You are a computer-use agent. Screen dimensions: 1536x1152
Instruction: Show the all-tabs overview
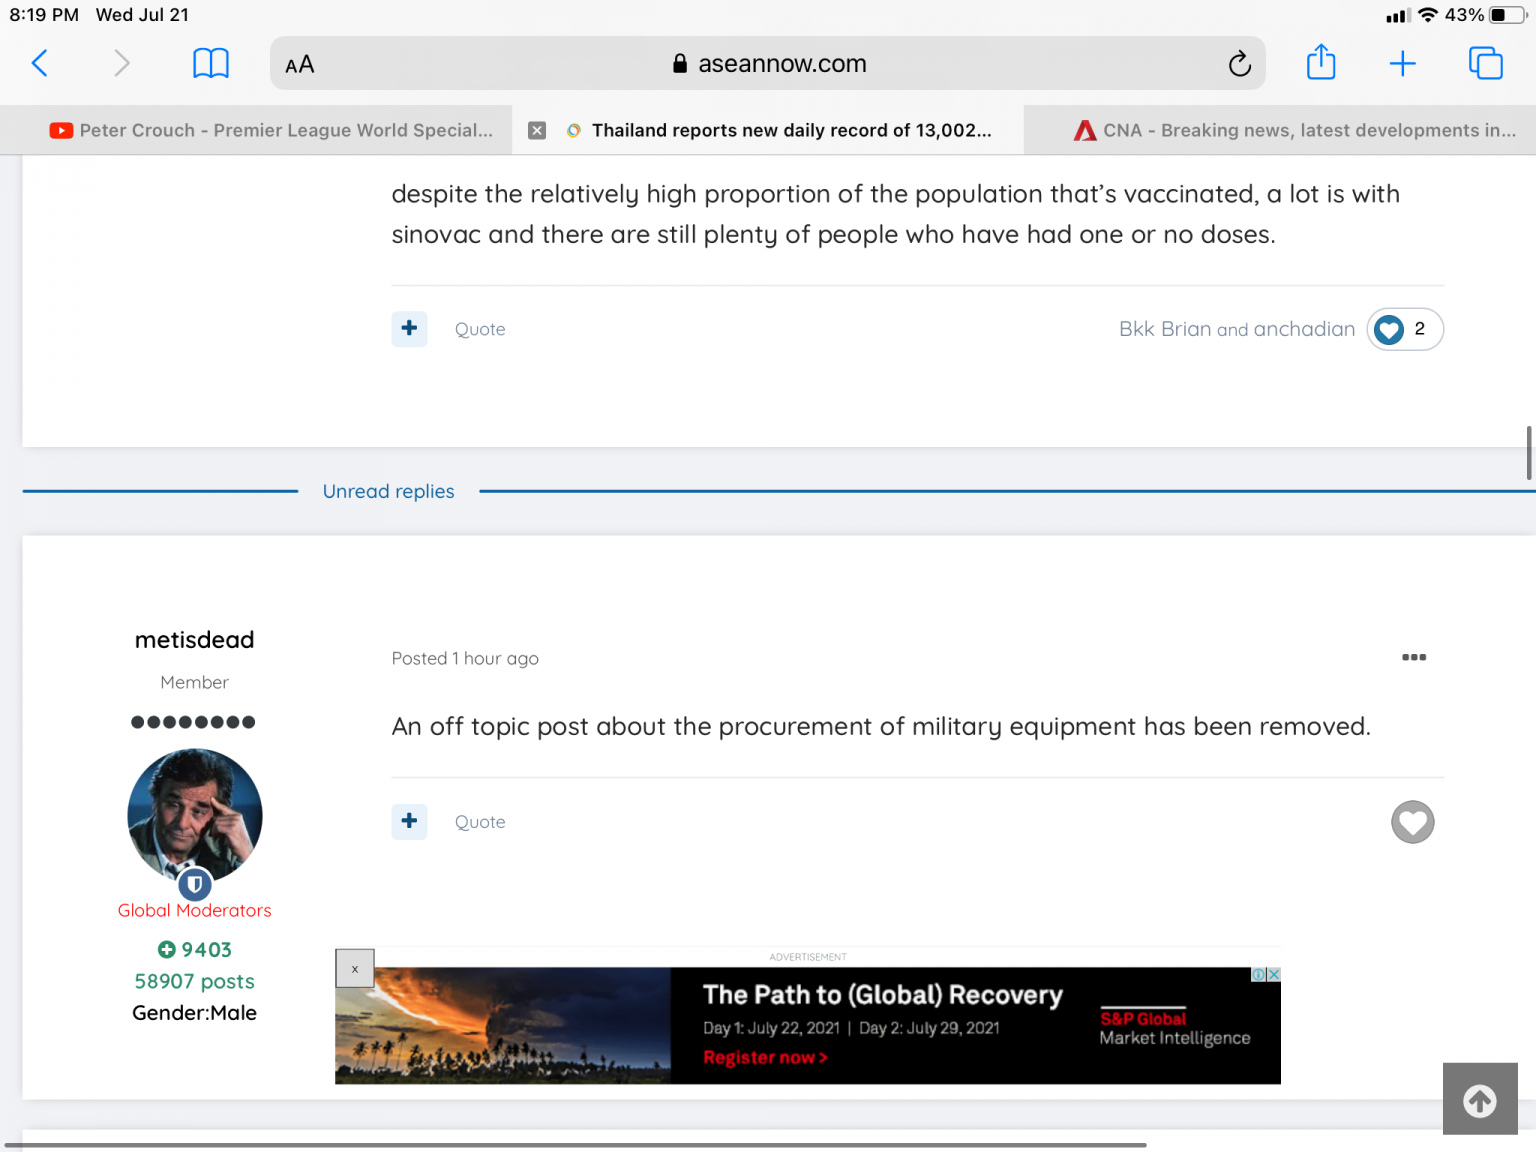(1485, 64)
